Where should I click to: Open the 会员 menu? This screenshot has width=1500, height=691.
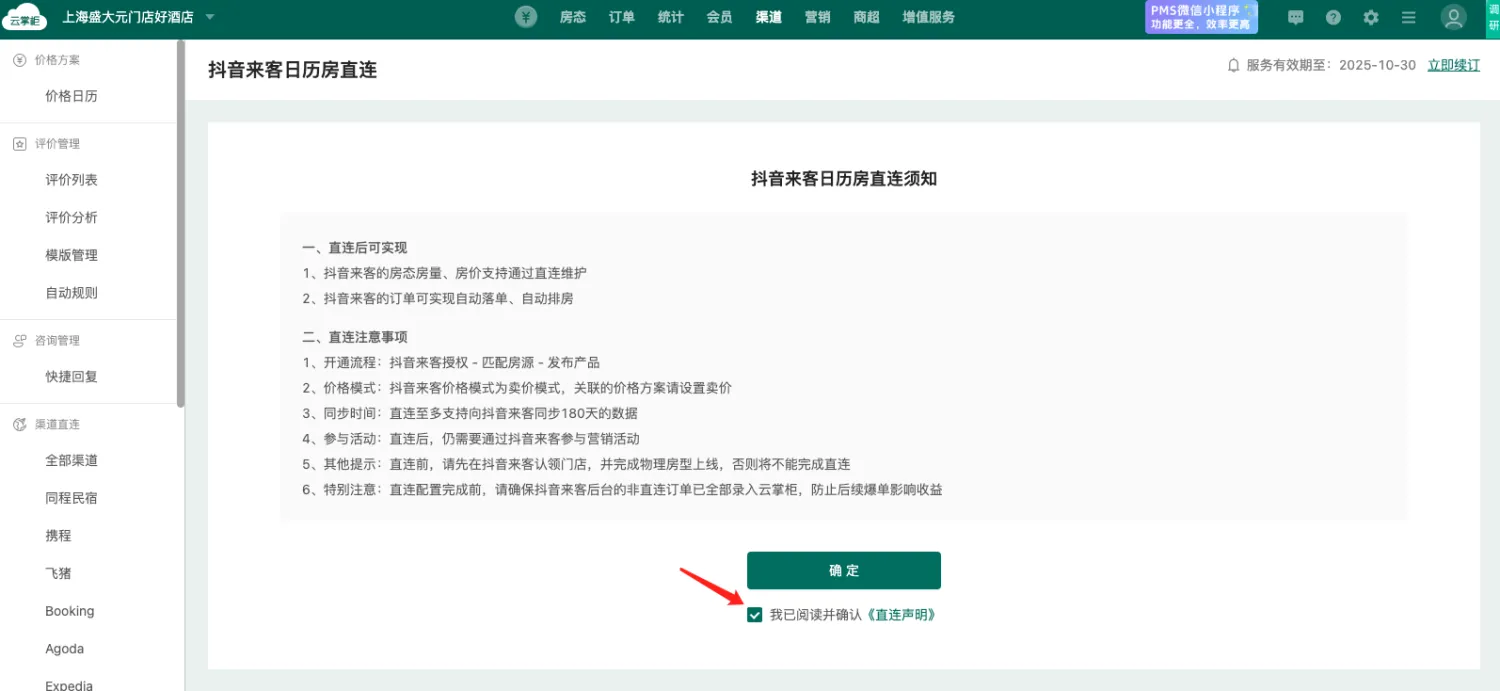point(719,17)
